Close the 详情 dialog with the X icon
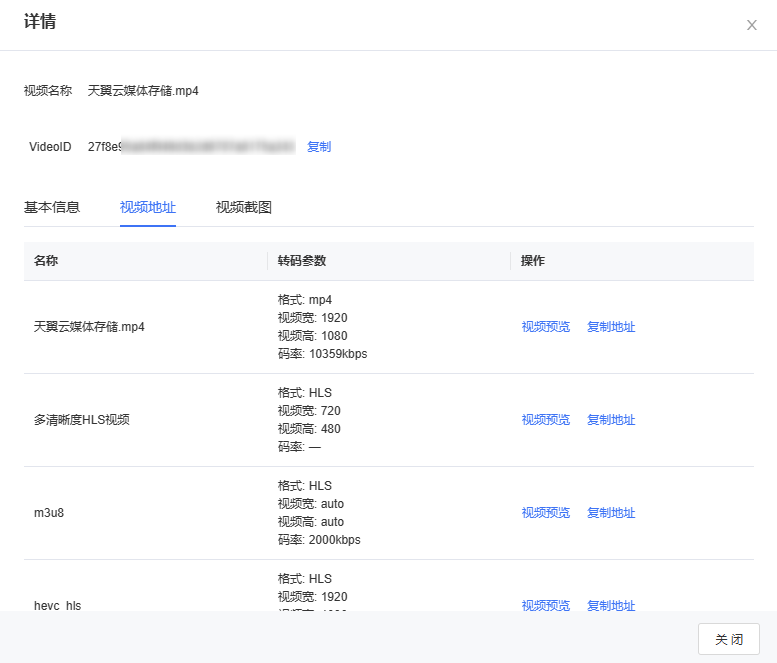This screenshot has height=663, width=777. 752,25
